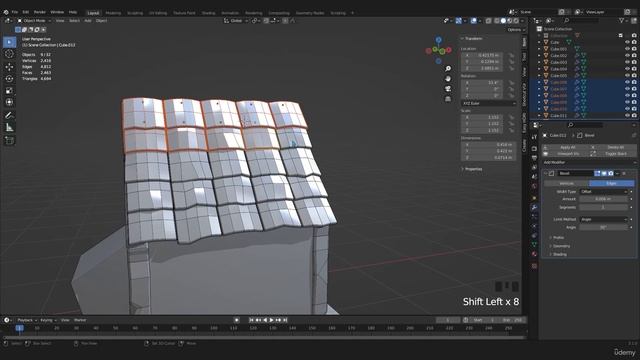Open the Render menu
Screen dimensions: 640x360
(x=40, y=12)
